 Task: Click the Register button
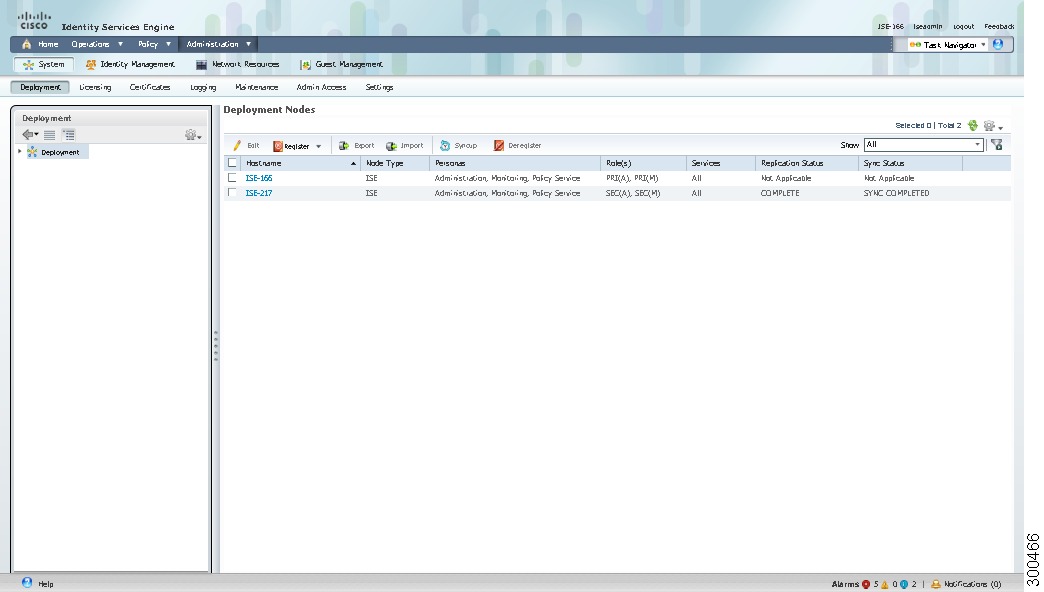point(291,146)
